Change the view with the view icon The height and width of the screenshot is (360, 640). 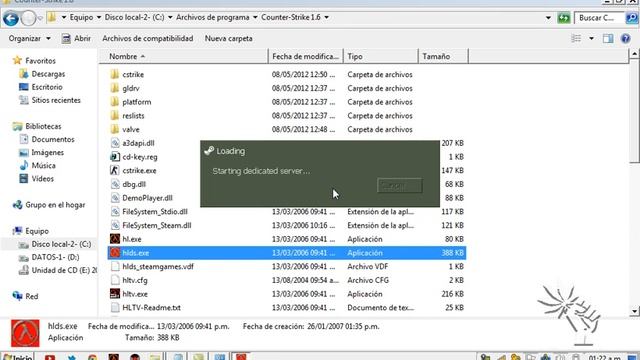576,38
